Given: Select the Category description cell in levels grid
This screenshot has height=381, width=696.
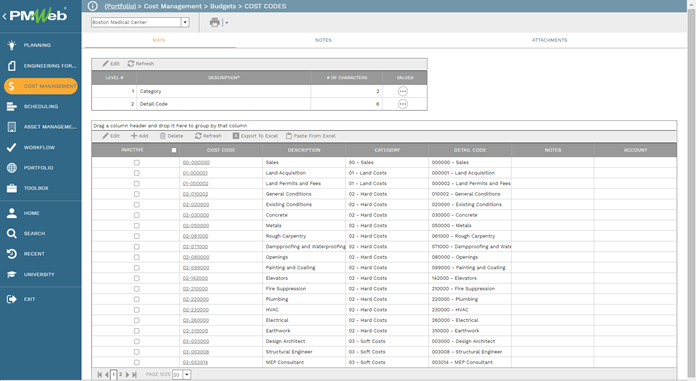Looking at the screenshot, I should tap(224, 91).
